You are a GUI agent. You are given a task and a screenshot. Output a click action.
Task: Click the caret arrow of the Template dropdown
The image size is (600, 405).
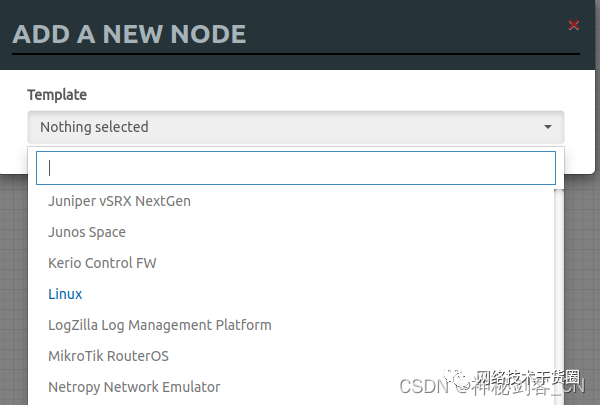[x=548, y=127]
